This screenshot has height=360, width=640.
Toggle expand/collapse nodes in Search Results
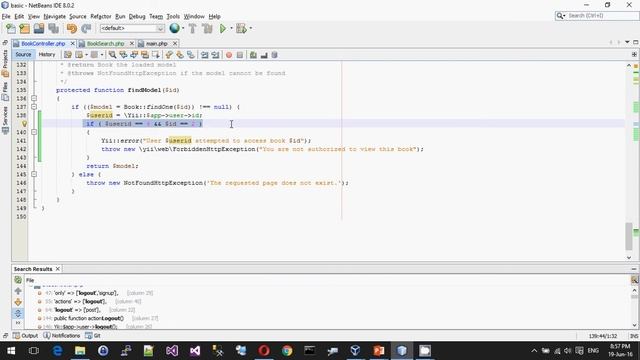18,313
